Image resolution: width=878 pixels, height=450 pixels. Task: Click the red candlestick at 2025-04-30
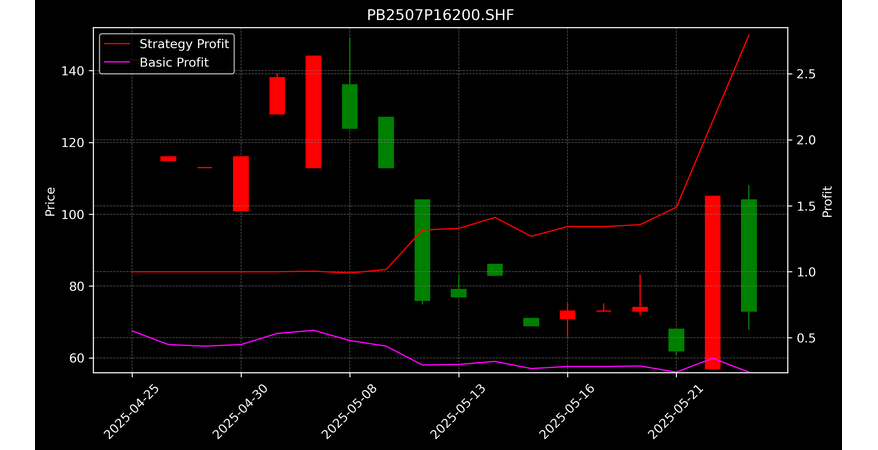pos(241,184)
